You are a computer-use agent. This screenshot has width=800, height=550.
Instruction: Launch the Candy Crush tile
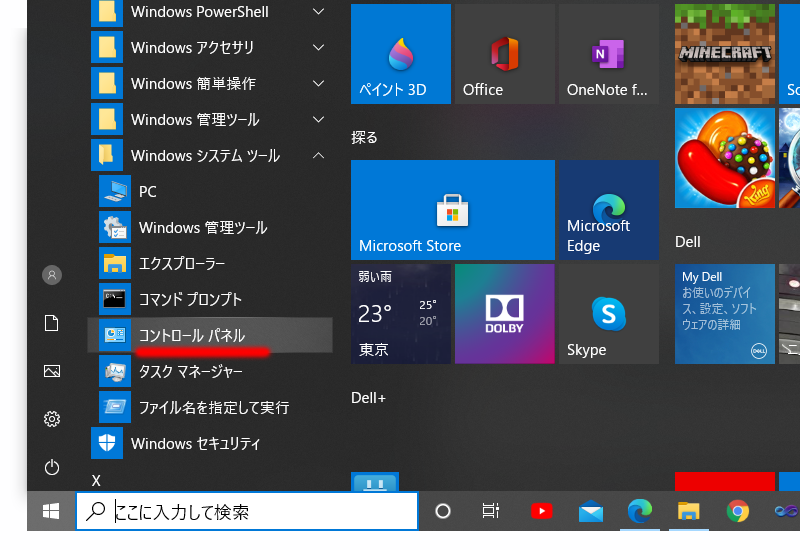pyautogui.click(x=724, y=158)
